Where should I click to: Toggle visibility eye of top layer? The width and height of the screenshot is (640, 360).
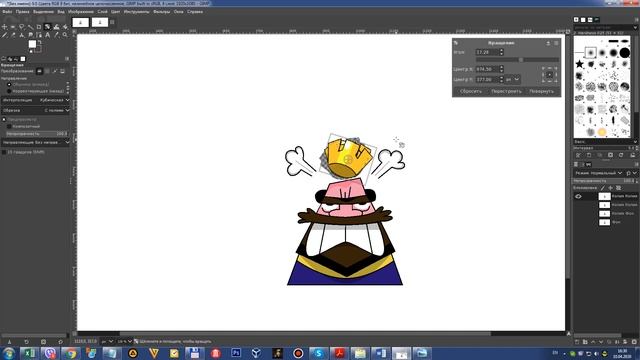[x=578, y=197]
